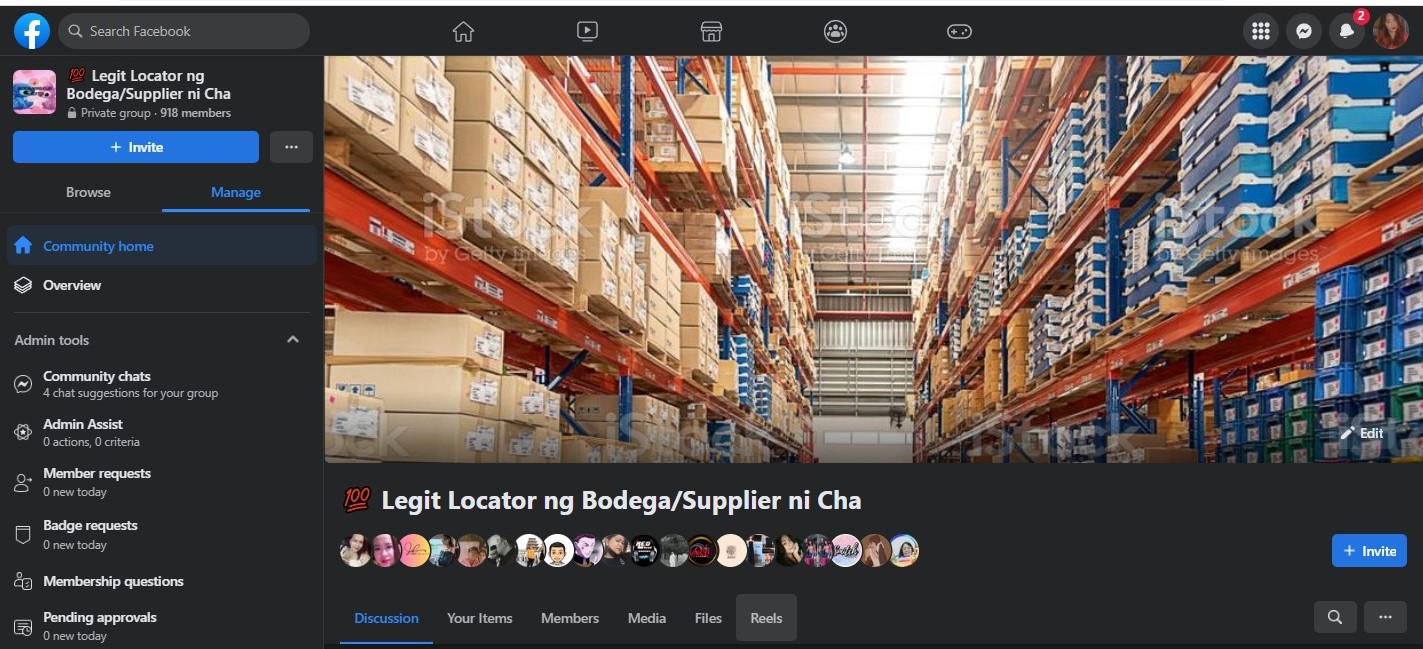Open the Watch video icon
The image size is (1423, 649).
[x=587, y=31]
